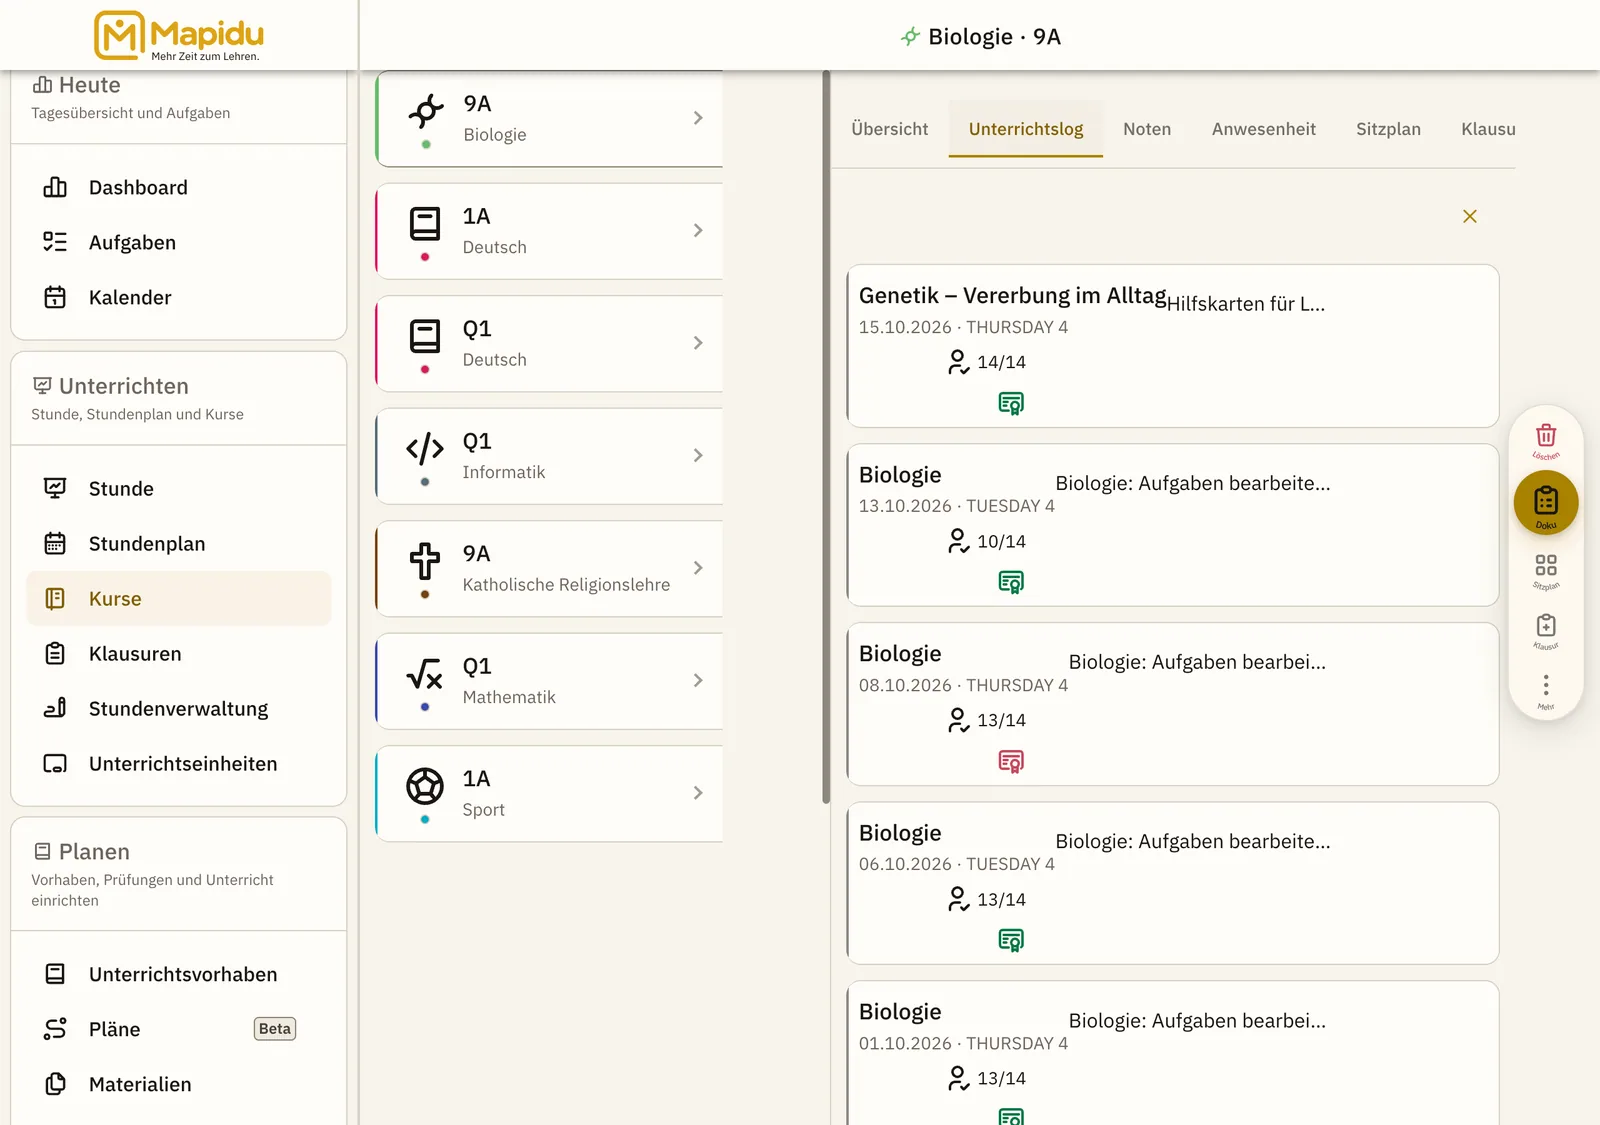Open the Anwesenheit tab
Image resolution: width=1600 pixels, height=1125 pixels.
coord(1264,129)
